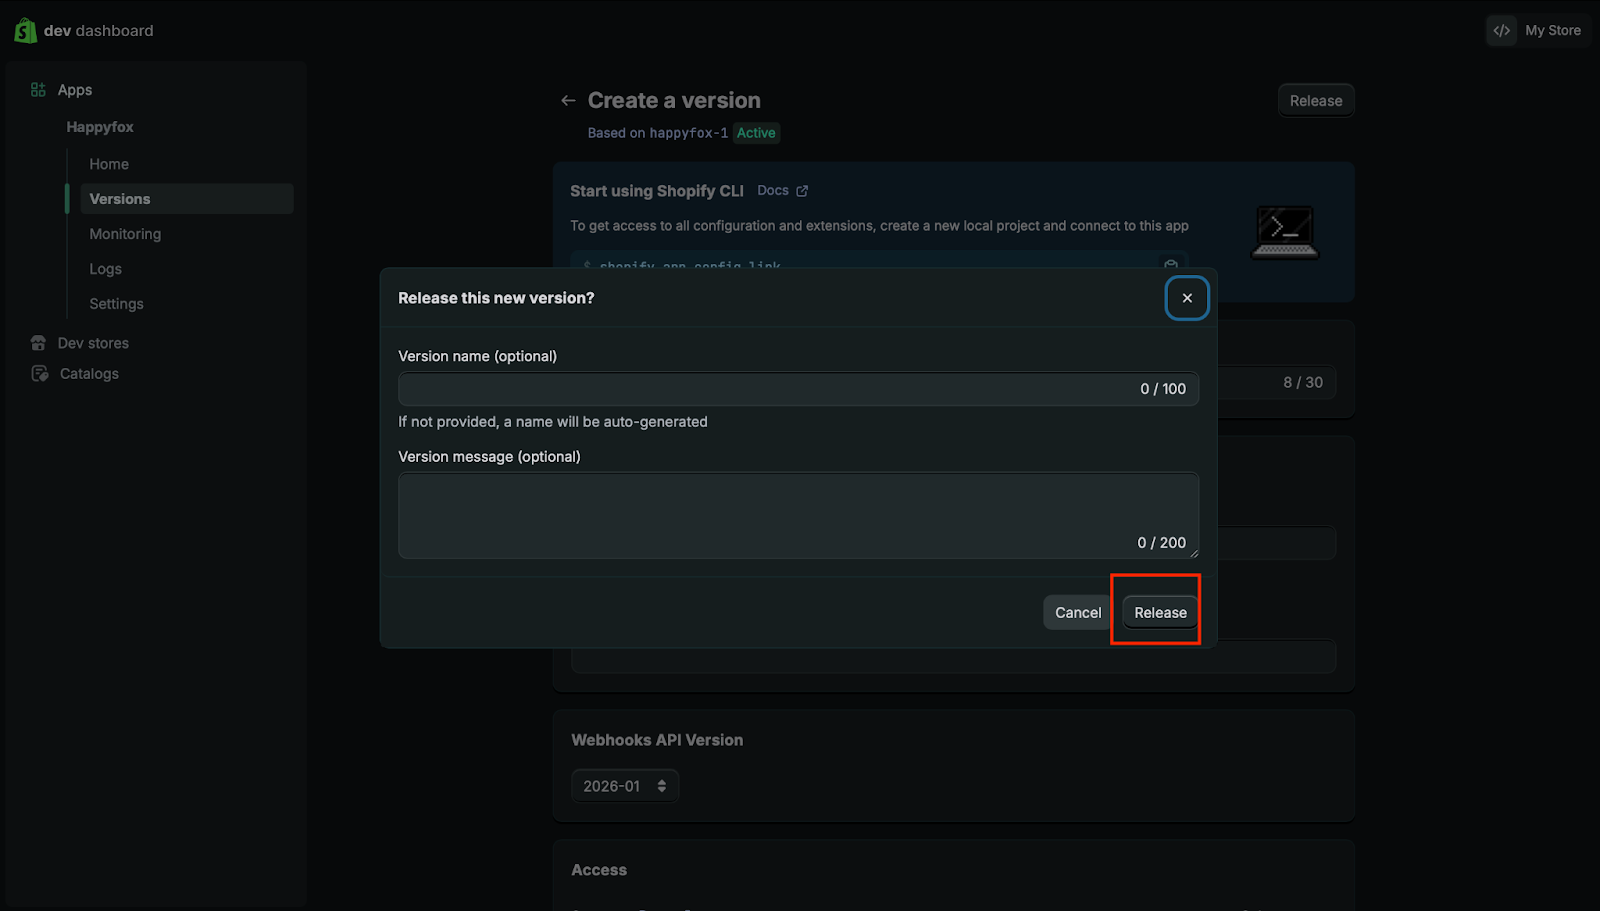Close the release dialog with X

click(1187, 298)
